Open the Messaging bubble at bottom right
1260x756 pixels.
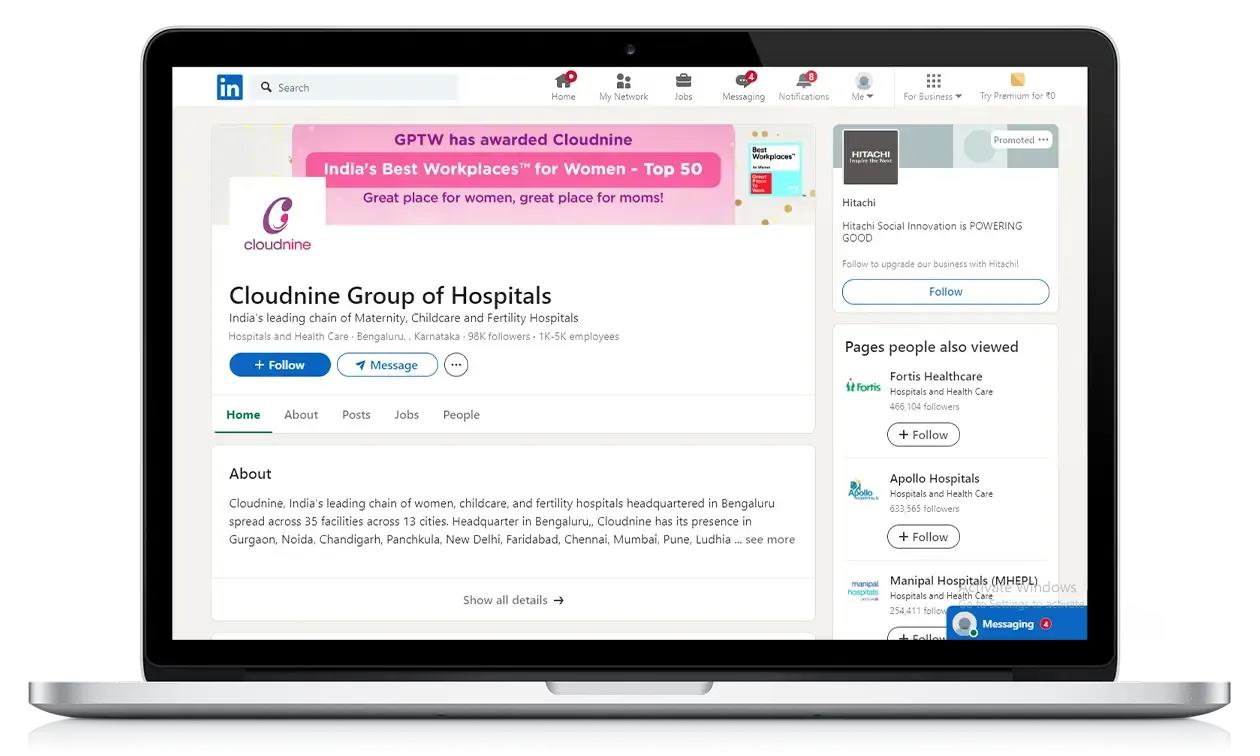(x=1013, y=623)
